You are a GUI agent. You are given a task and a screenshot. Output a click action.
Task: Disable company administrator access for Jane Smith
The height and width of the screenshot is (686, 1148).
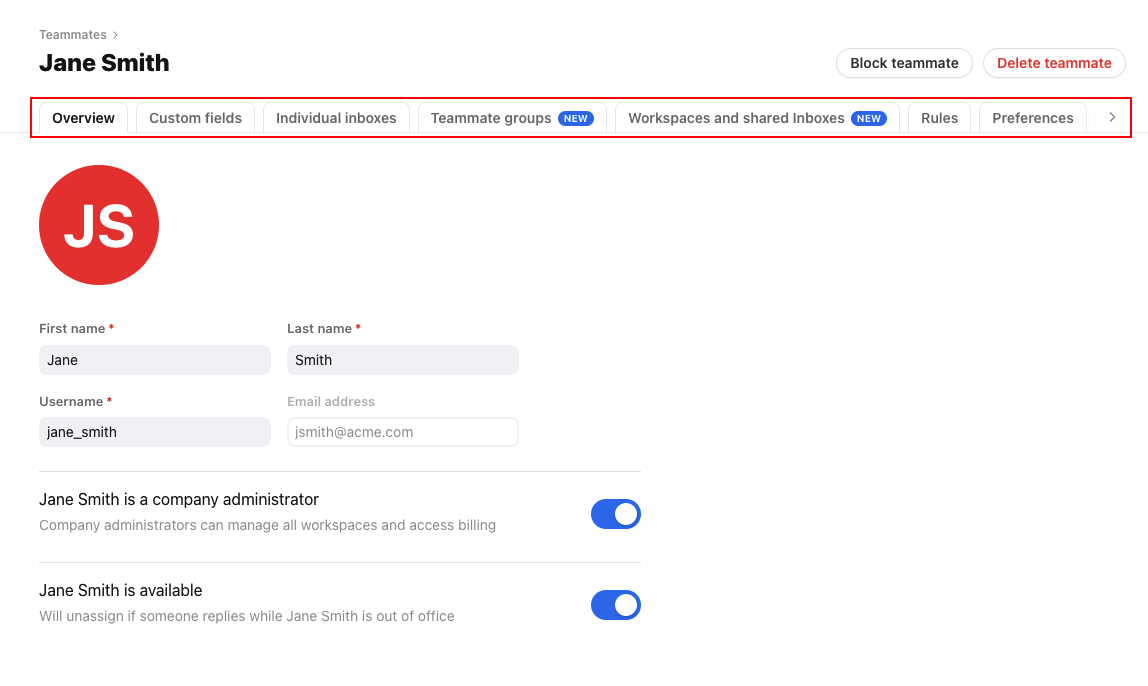click(x=616, y=514)
